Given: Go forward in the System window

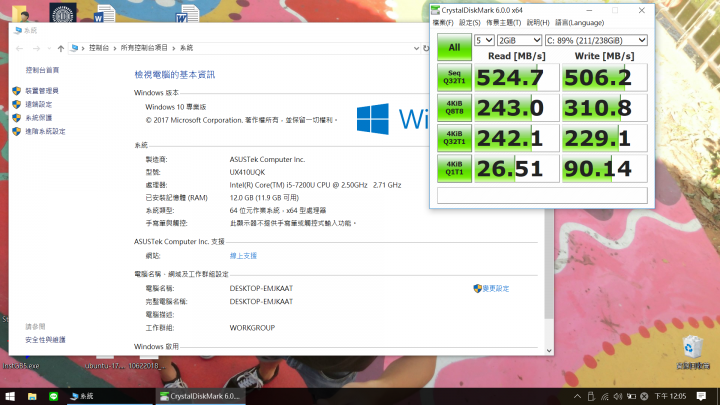Looking at the screenshot, I should 36,48.
